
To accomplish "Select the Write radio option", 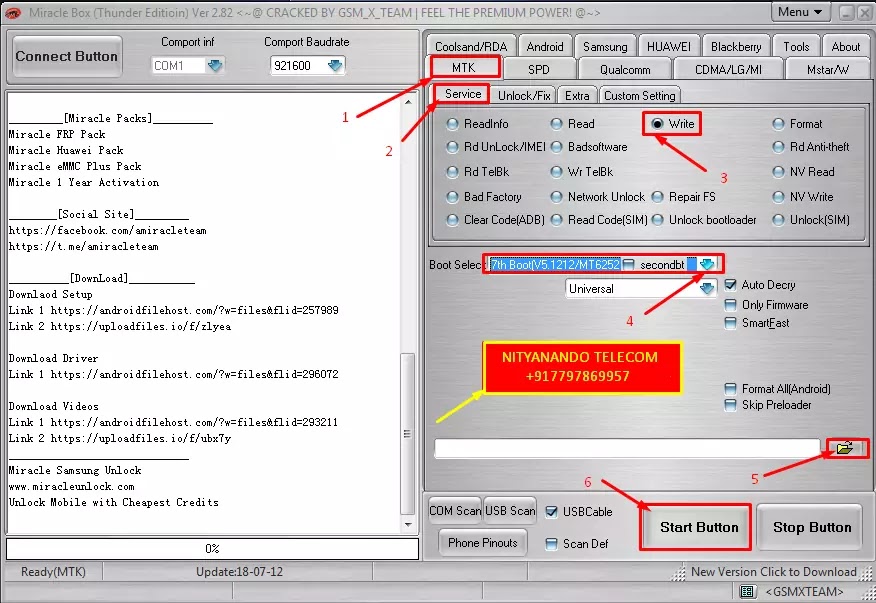I will [x=658, y=124].
